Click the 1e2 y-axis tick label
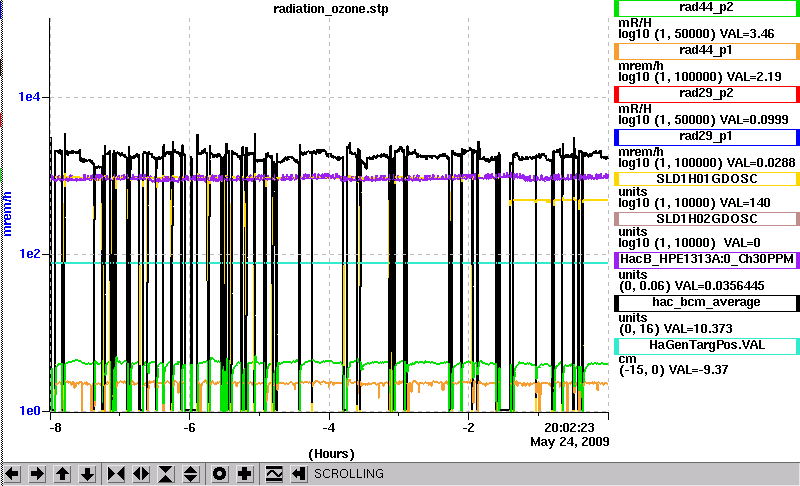Screen dimensions: 800x486 click(29, 253)
